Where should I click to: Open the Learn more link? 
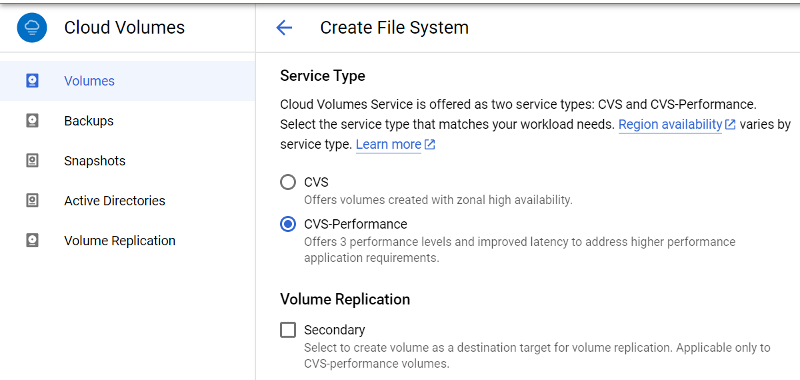[x=388, y=145]
